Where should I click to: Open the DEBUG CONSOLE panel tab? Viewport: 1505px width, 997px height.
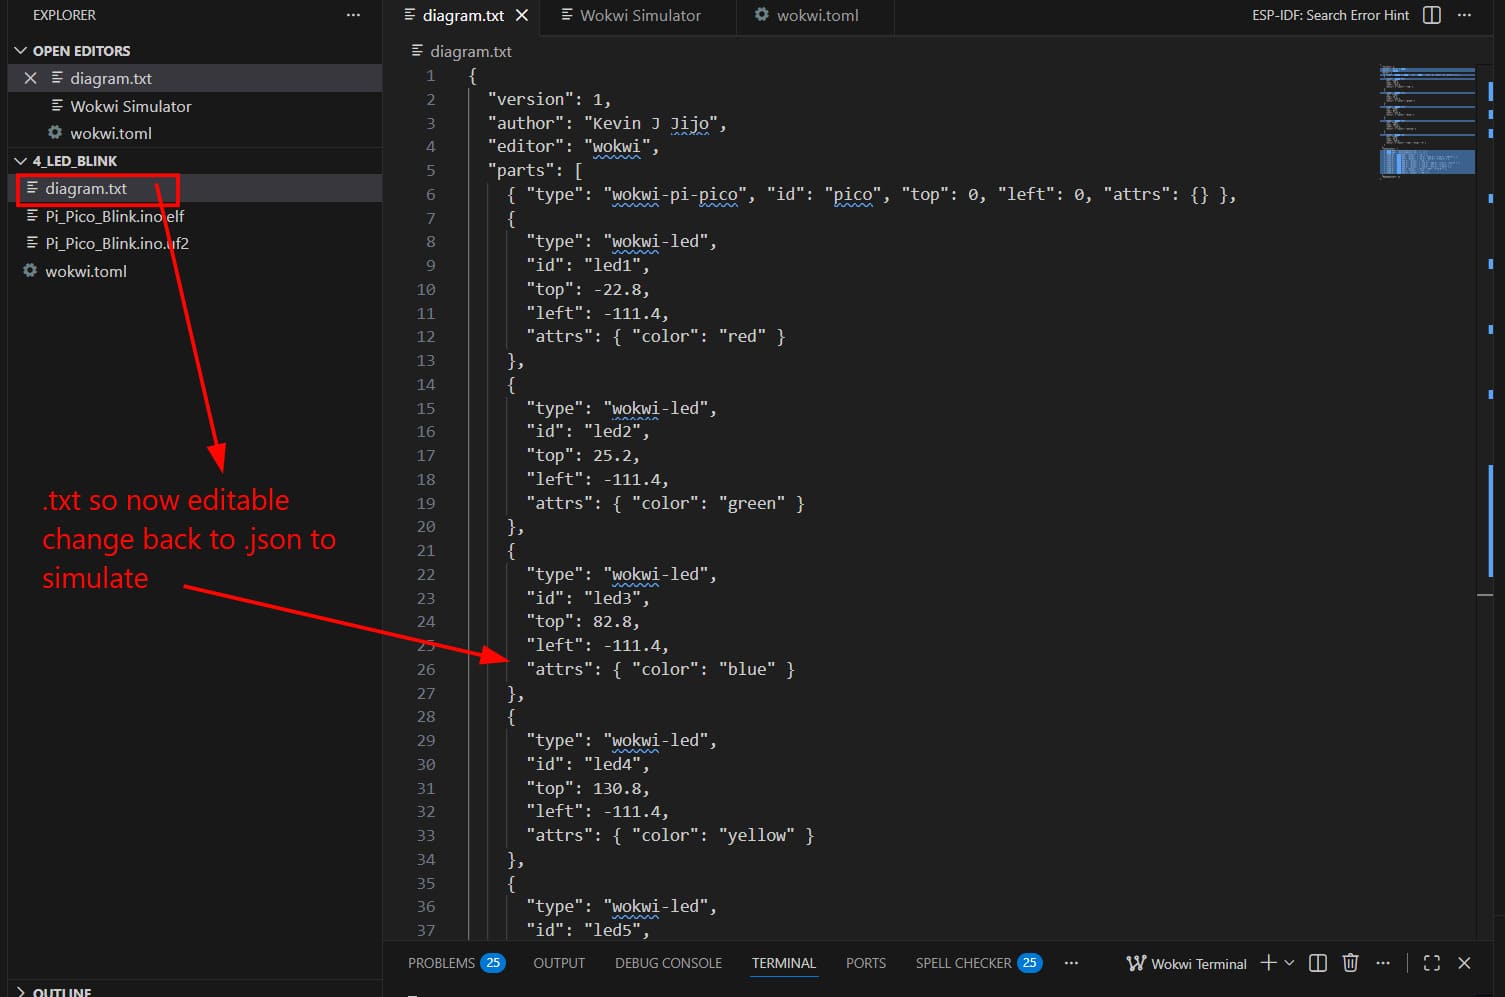[667, 962]
